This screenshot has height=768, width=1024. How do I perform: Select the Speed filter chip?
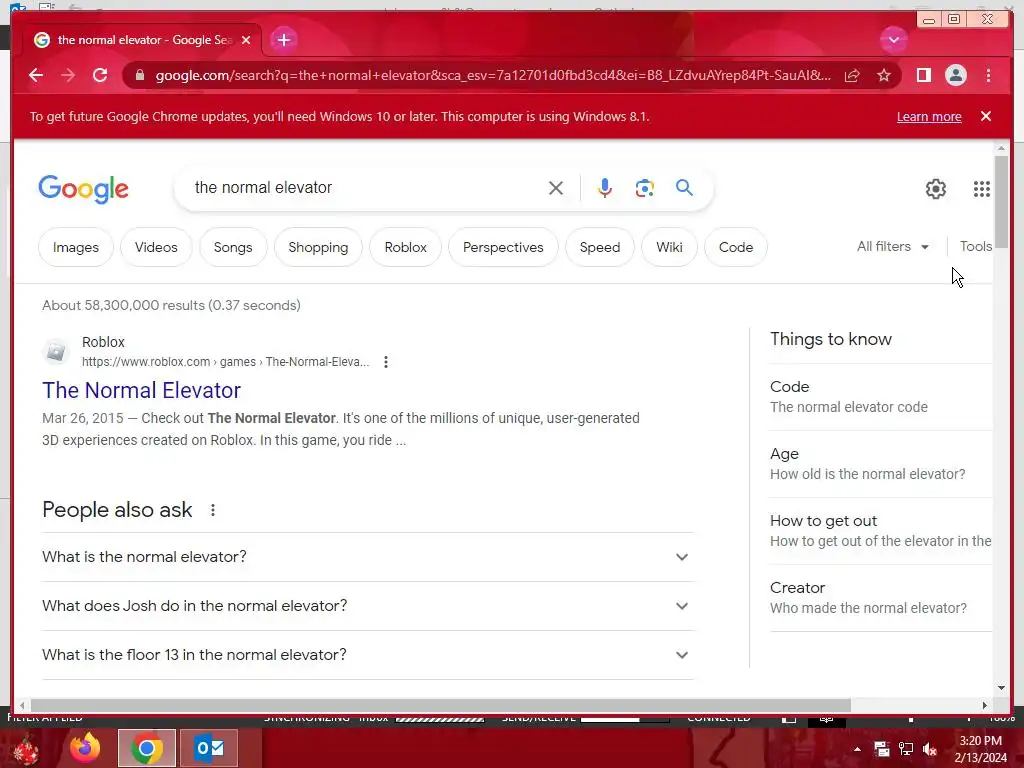(x=600, y=247)
